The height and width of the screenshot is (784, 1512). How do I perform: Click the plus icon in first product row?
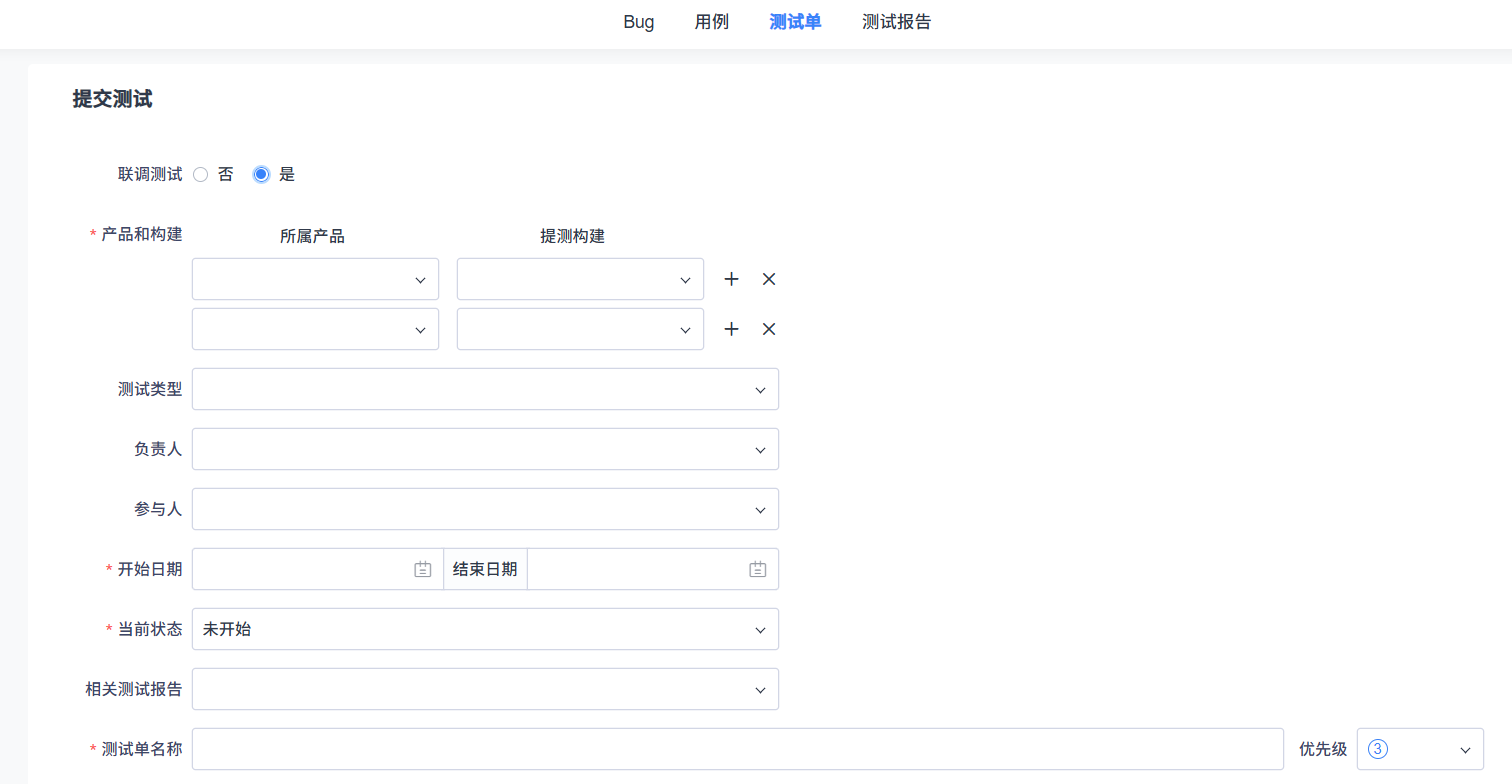click(x=731, y=279)
